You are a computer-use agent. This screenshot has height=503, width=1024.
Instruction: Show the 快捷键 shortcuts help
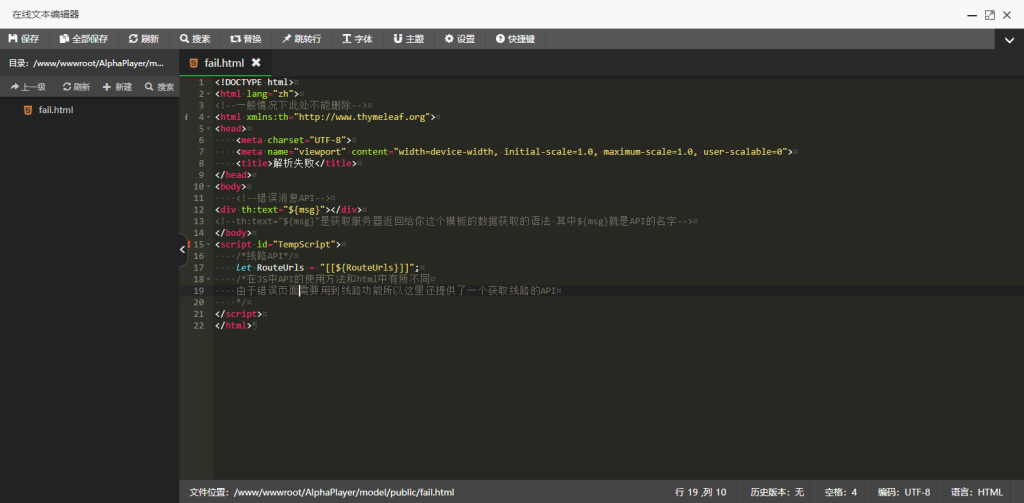coord(515,39)
